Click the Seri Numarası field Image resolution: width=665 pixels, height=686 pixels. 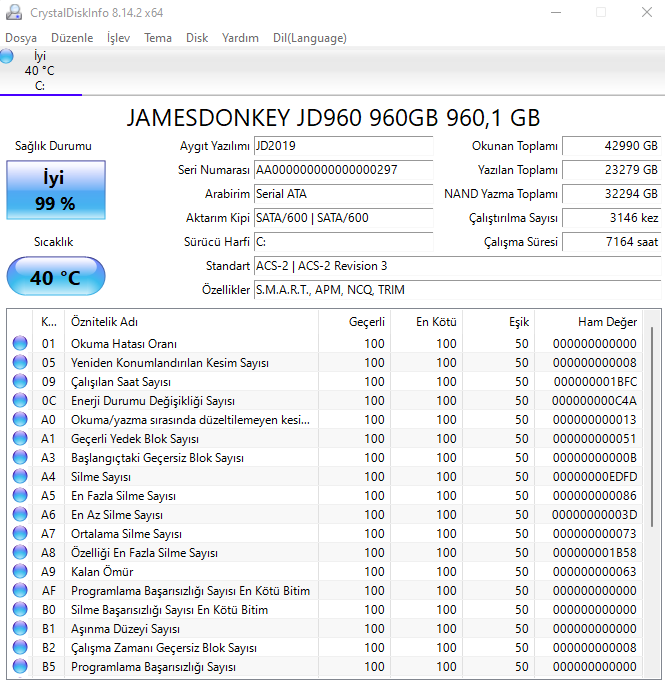(343, 170)
